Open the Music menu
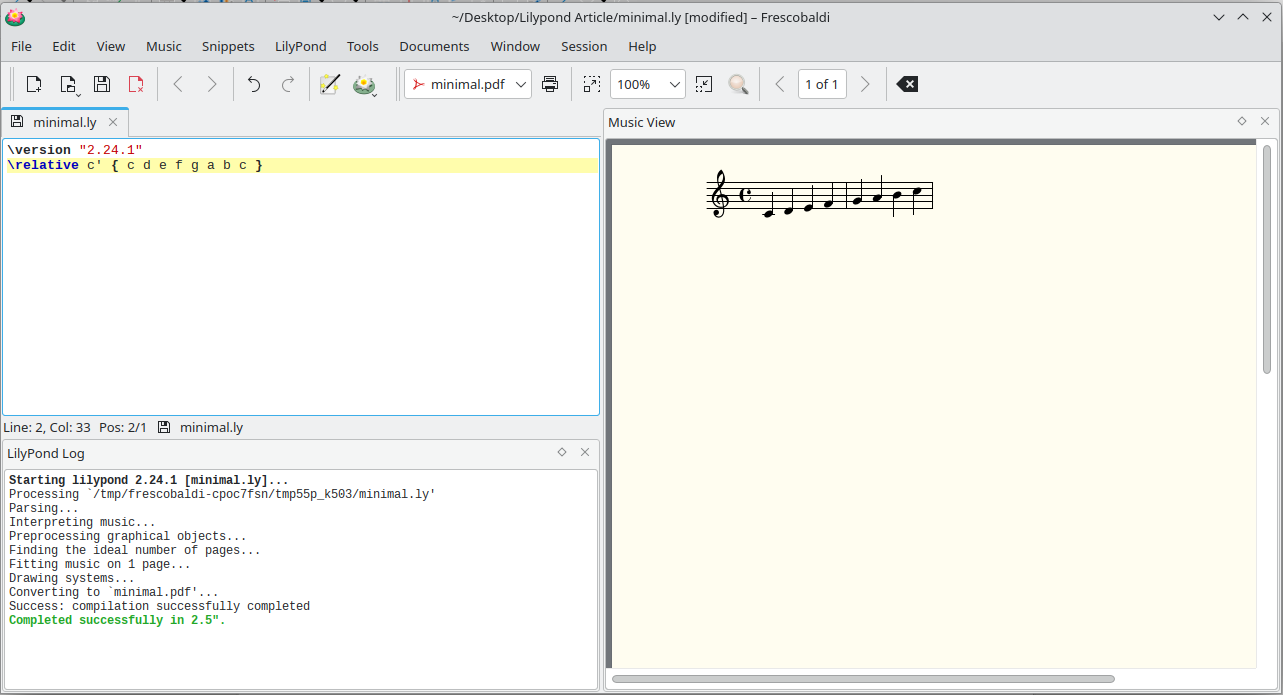The image size is (1283, 695). tap(164, 46)
